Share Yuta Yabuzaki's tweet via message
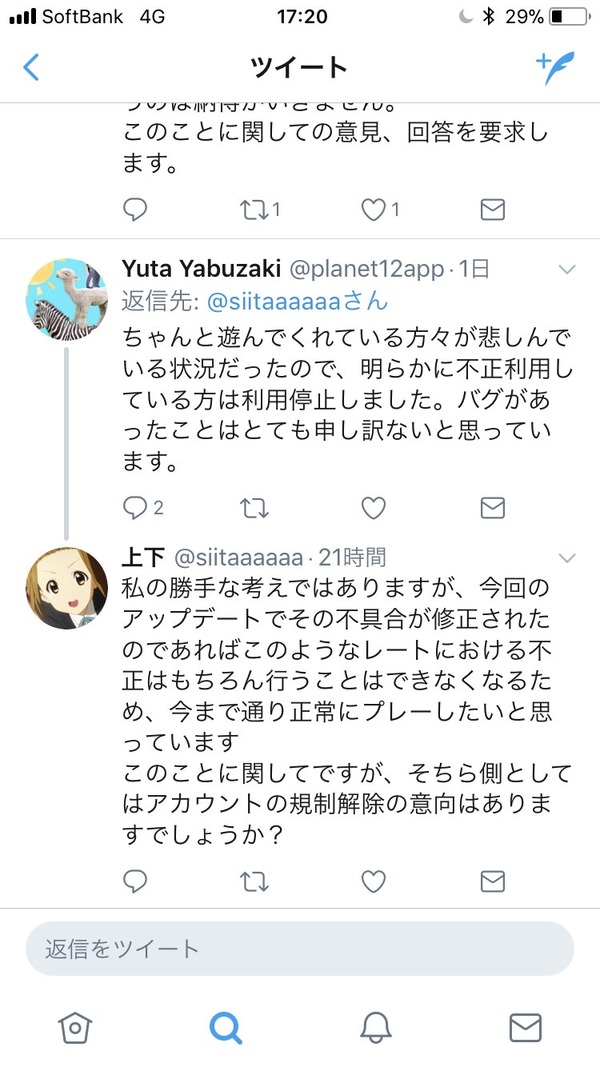The width and height of the screenshot is (600, 1067). [493, 508]
